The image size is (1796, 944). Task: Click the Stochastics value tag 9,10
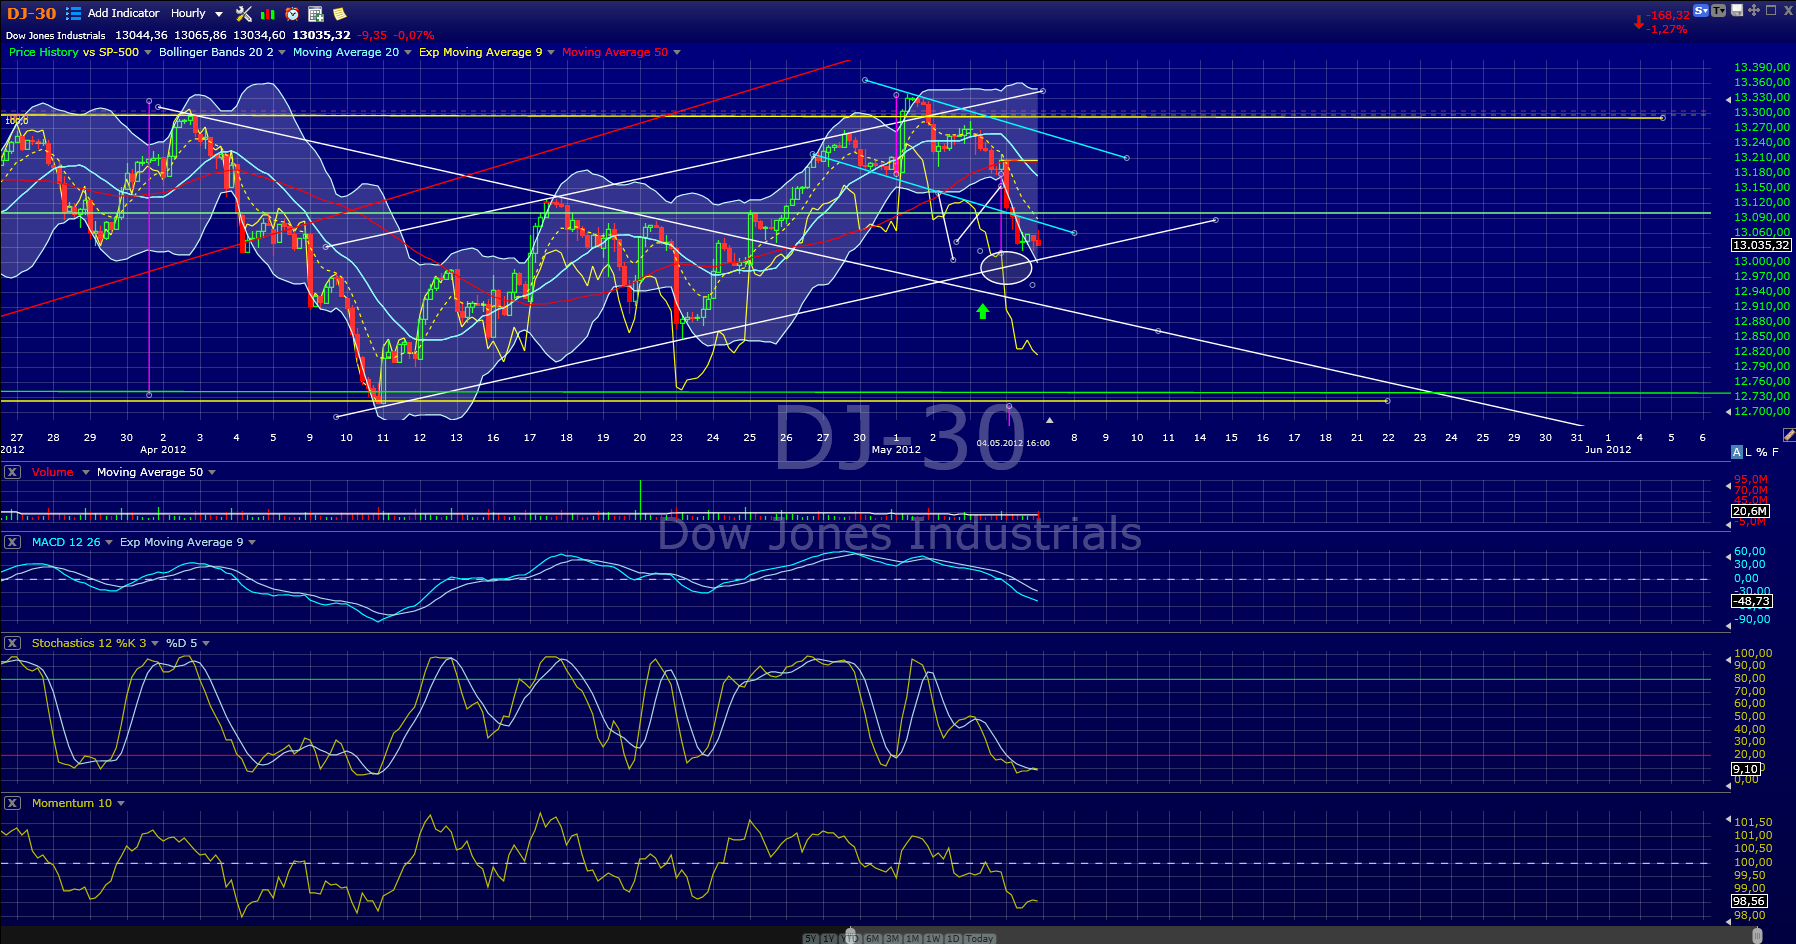pos(1745,769)
